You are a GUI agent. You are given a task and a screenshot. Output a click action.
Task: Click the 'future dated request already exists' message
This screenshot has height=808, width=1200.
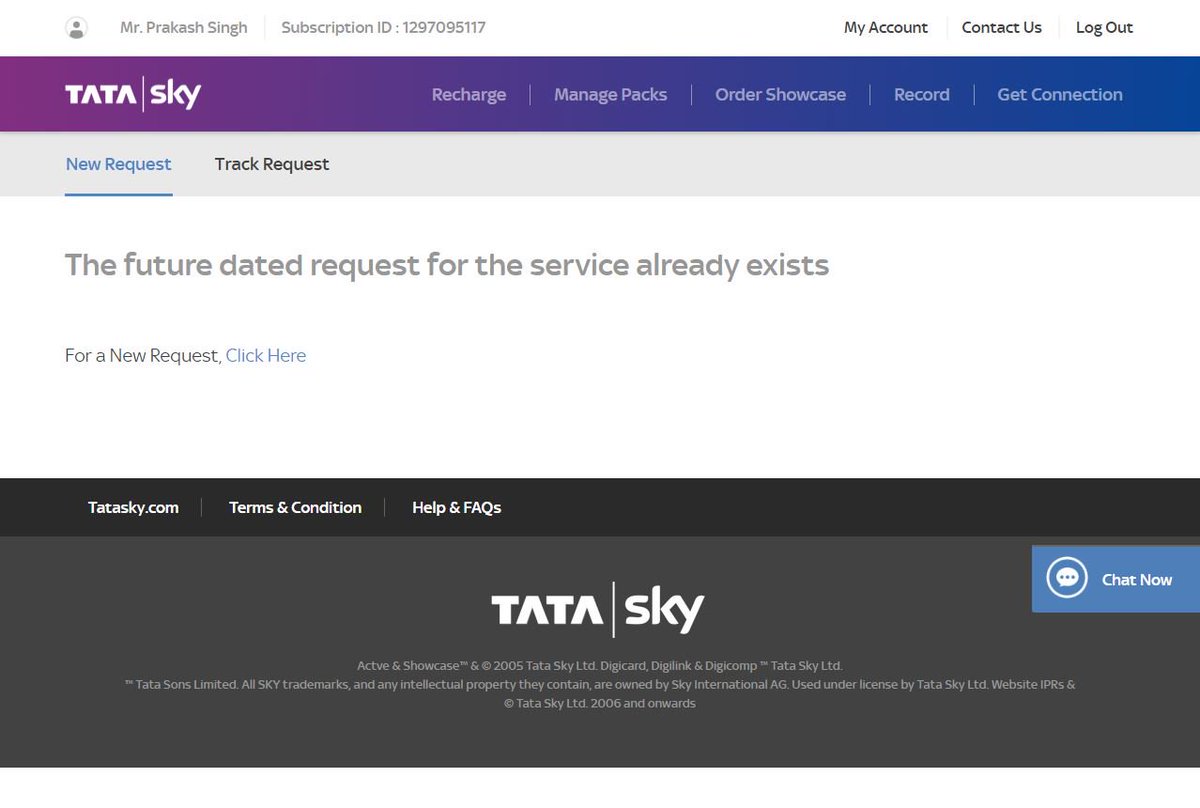click(447, 265)
